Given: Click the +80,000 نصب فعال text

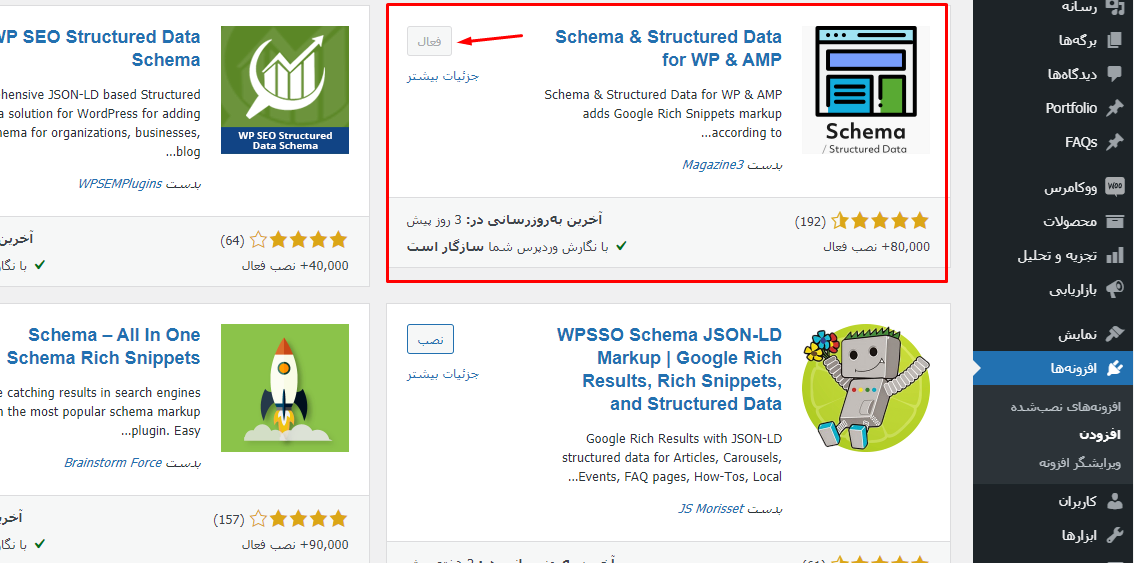Looking at the screenshot, I should pyautogui.click(x=877, y=247).
